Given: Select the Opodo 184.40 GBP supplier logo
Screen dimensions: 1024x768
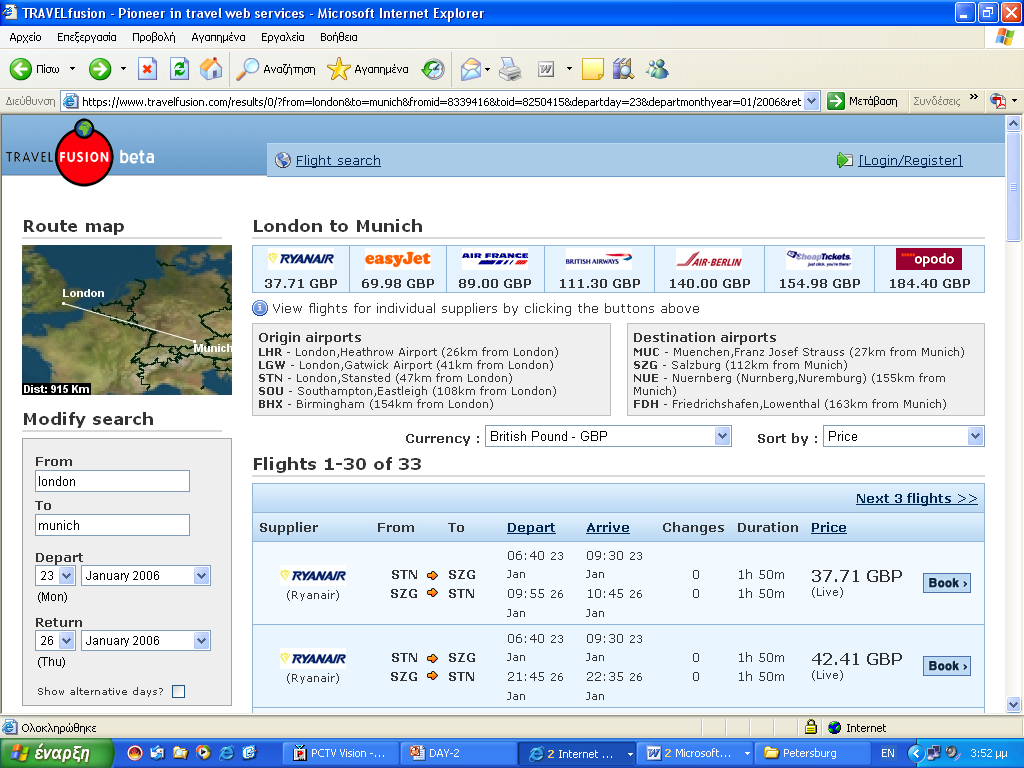Looking at the screenshot, I should tap(929, 259).
